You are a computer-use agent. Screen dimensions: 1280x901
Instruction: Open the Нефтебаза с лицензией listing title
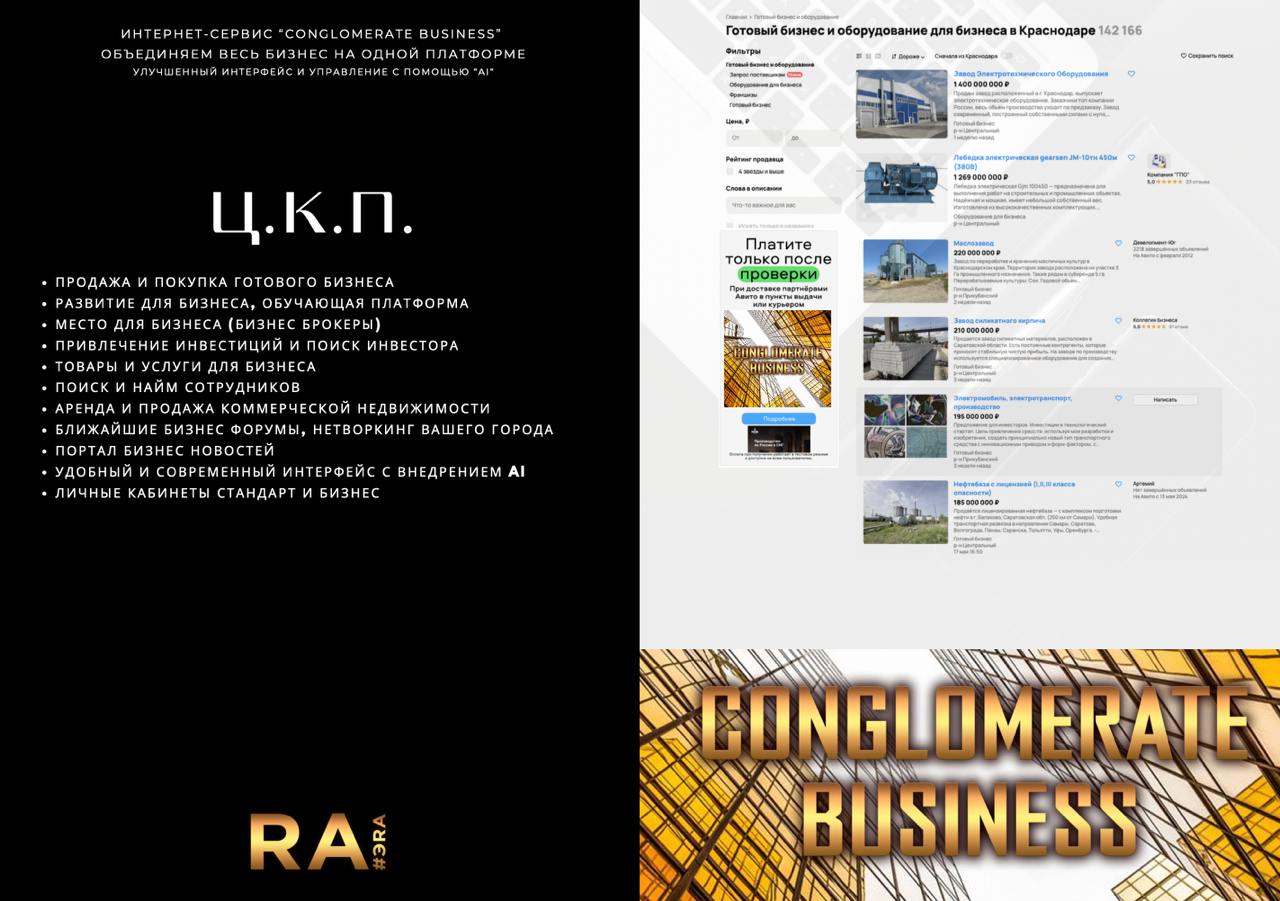(x=1014, y=488)
